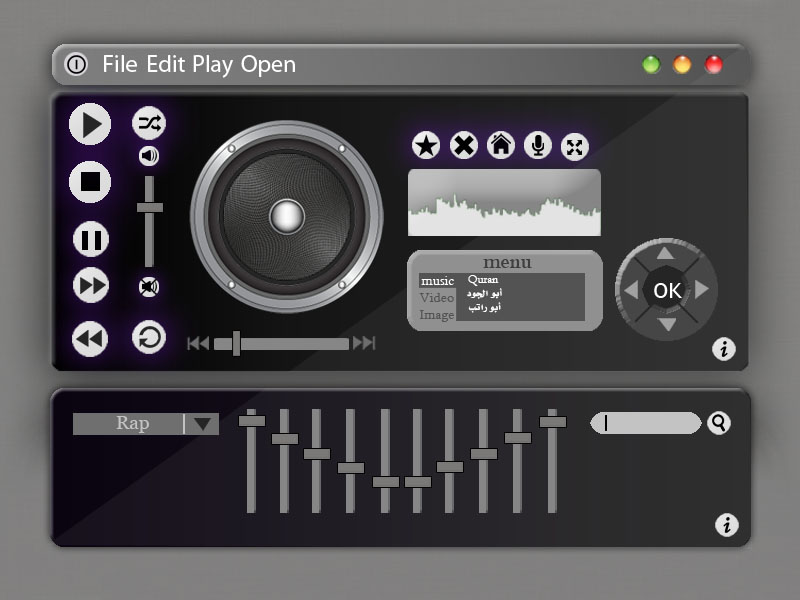Click the green window button
This screenshot has height=600, width=800.
(651, 65)
